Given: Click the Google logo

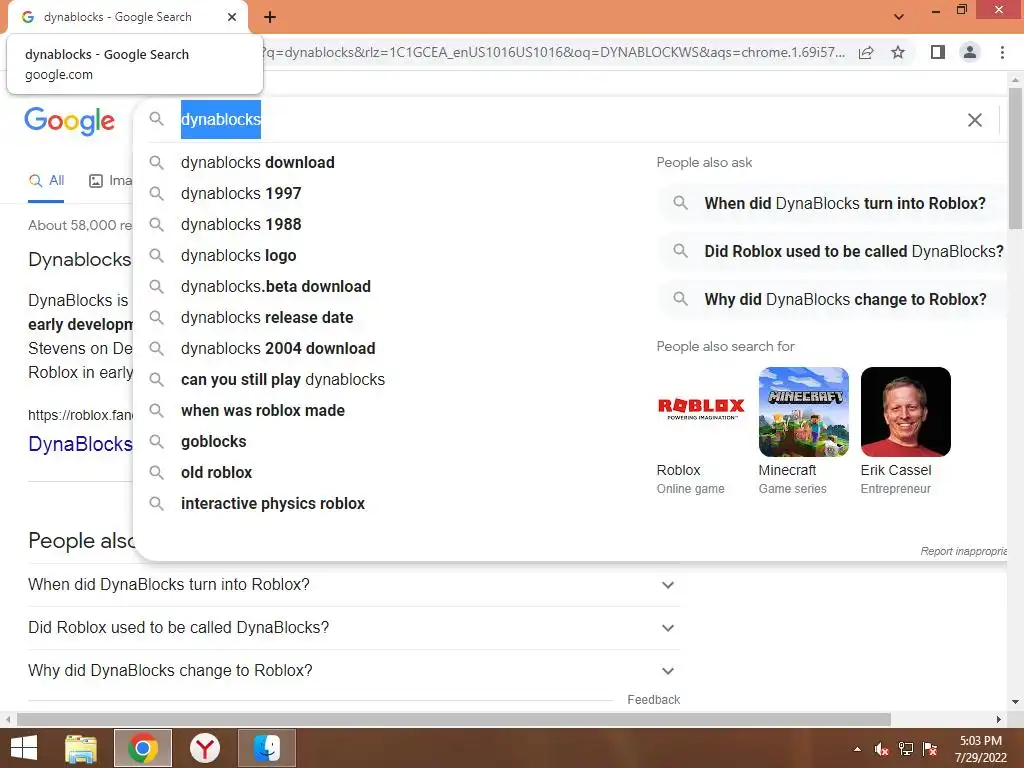Looking at the screenshot, I should coord(69,121).
